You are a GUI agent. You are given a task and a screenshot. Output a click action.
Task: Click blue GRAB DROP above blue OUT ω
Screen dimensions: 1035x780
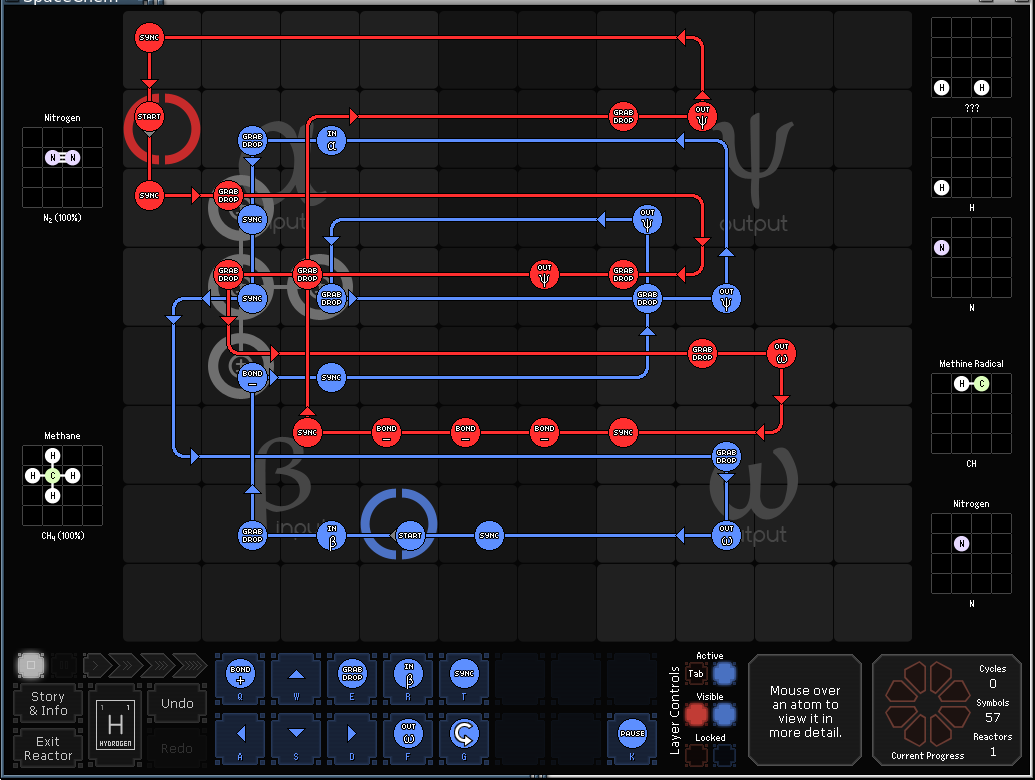point(726,457)
